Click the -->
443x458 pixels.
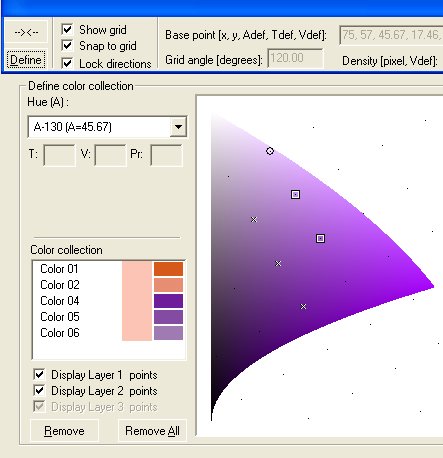coord(26,32)
